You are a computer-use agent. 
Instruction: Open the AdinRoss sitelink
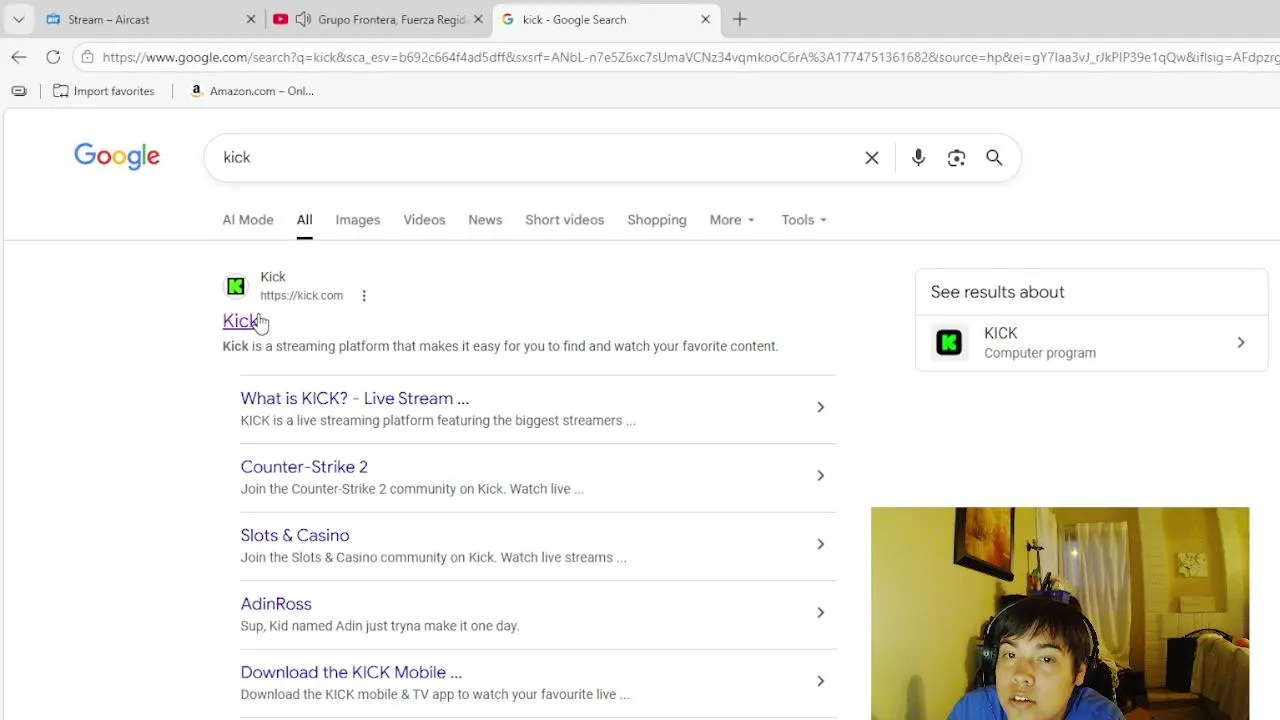point(276,604)
